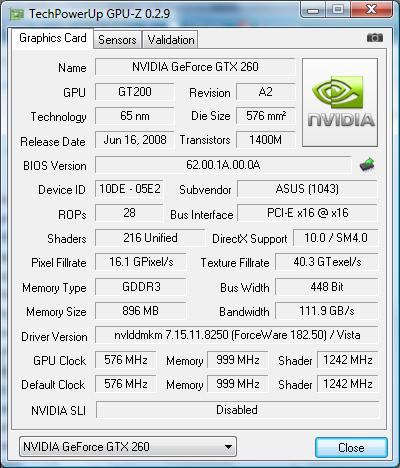Viewport: 400px width, 468px height.
Task: Click the ROPs field 28
Action: [x=129, y=213]
